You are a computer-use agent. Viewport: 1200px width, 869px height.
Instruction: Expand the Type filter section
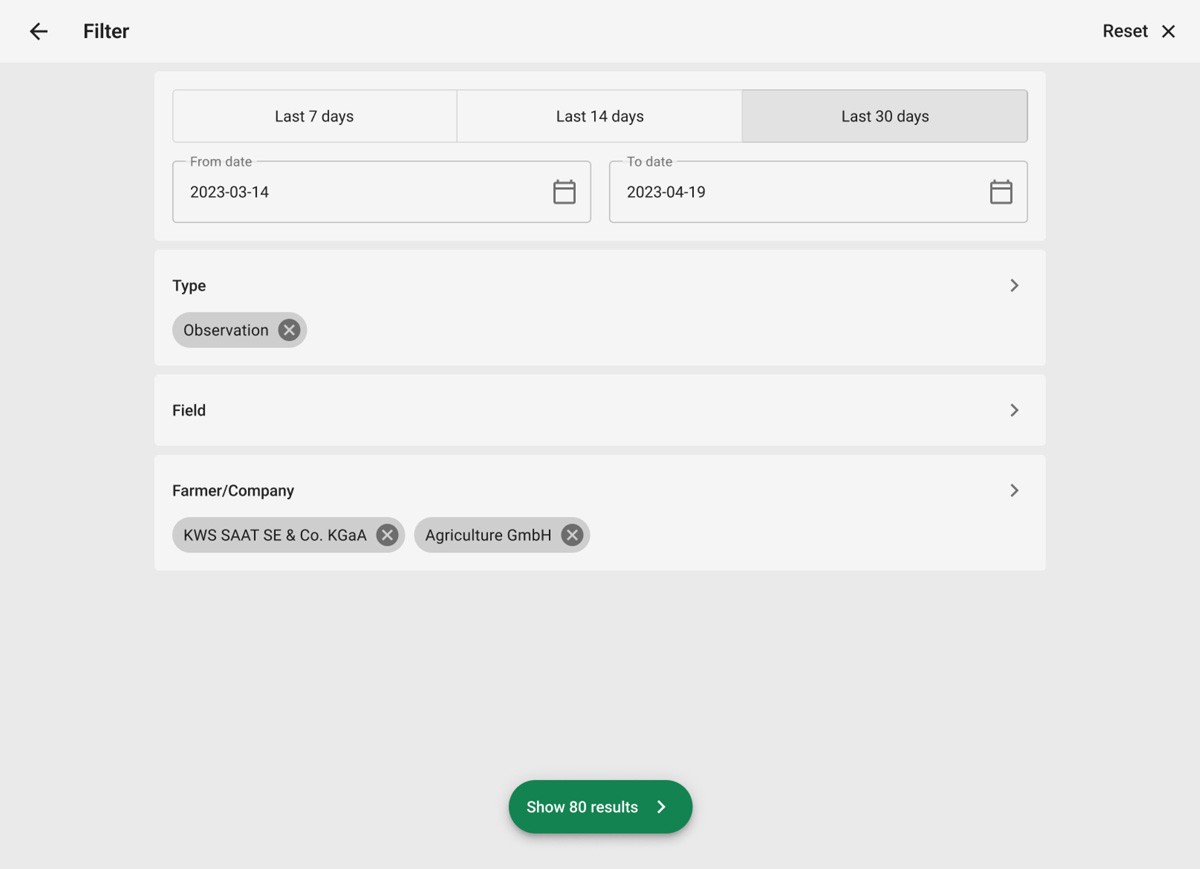click(x=1014, y=285)
